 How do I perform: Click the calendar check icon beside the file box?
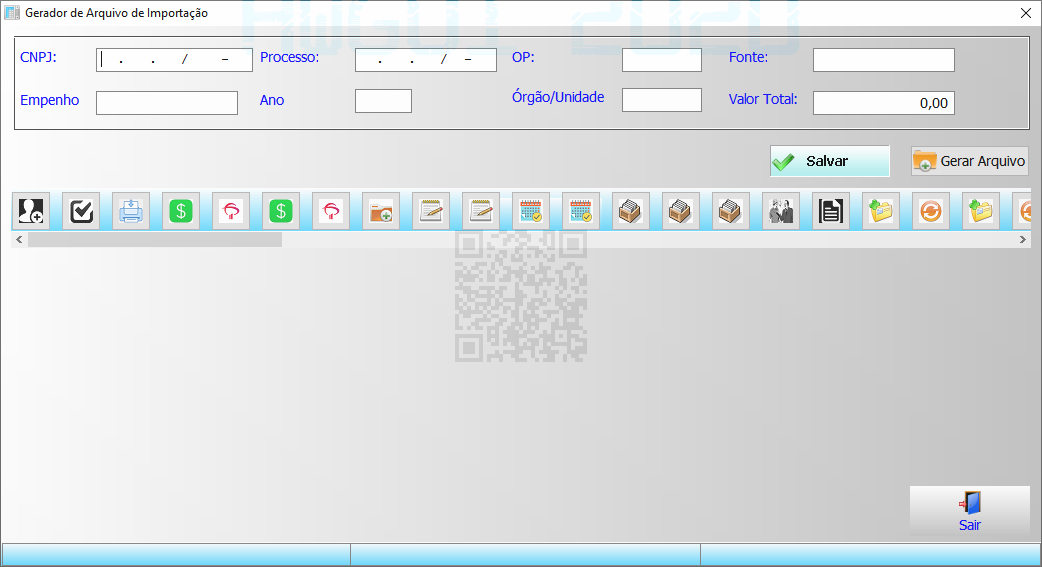click(x=581, y=211)
